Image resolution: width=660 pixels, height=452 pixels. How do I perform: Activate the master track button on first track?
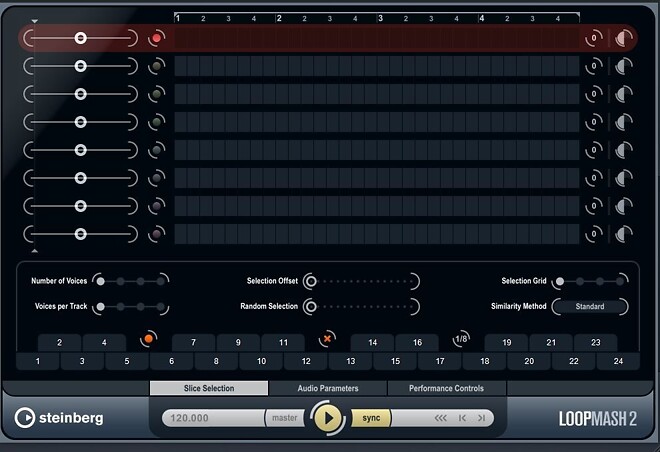coord(156,38)
